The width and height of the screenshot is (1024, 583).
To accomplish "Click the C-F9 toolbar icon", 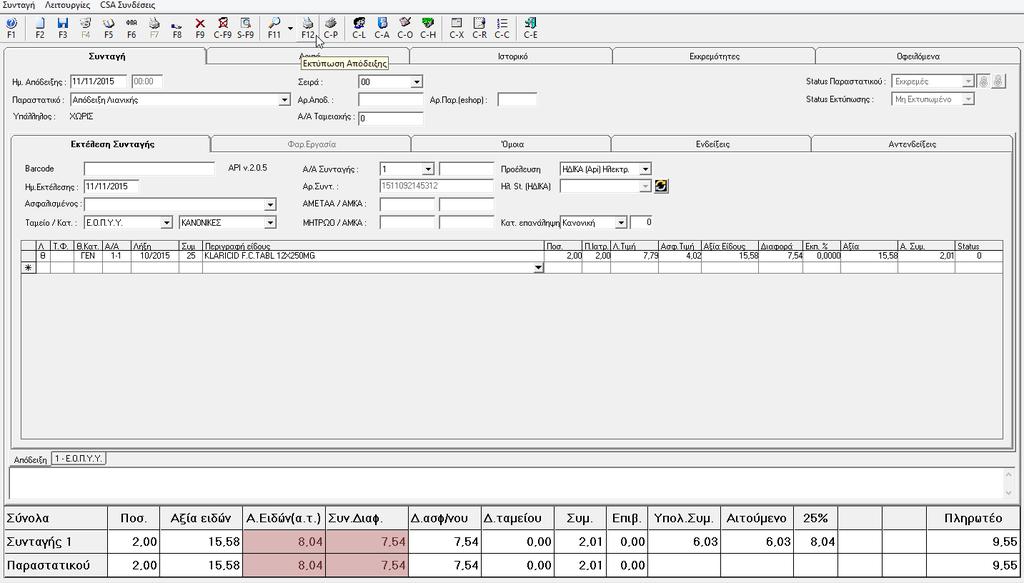I will pyautogui.click(x=223, y=28).
